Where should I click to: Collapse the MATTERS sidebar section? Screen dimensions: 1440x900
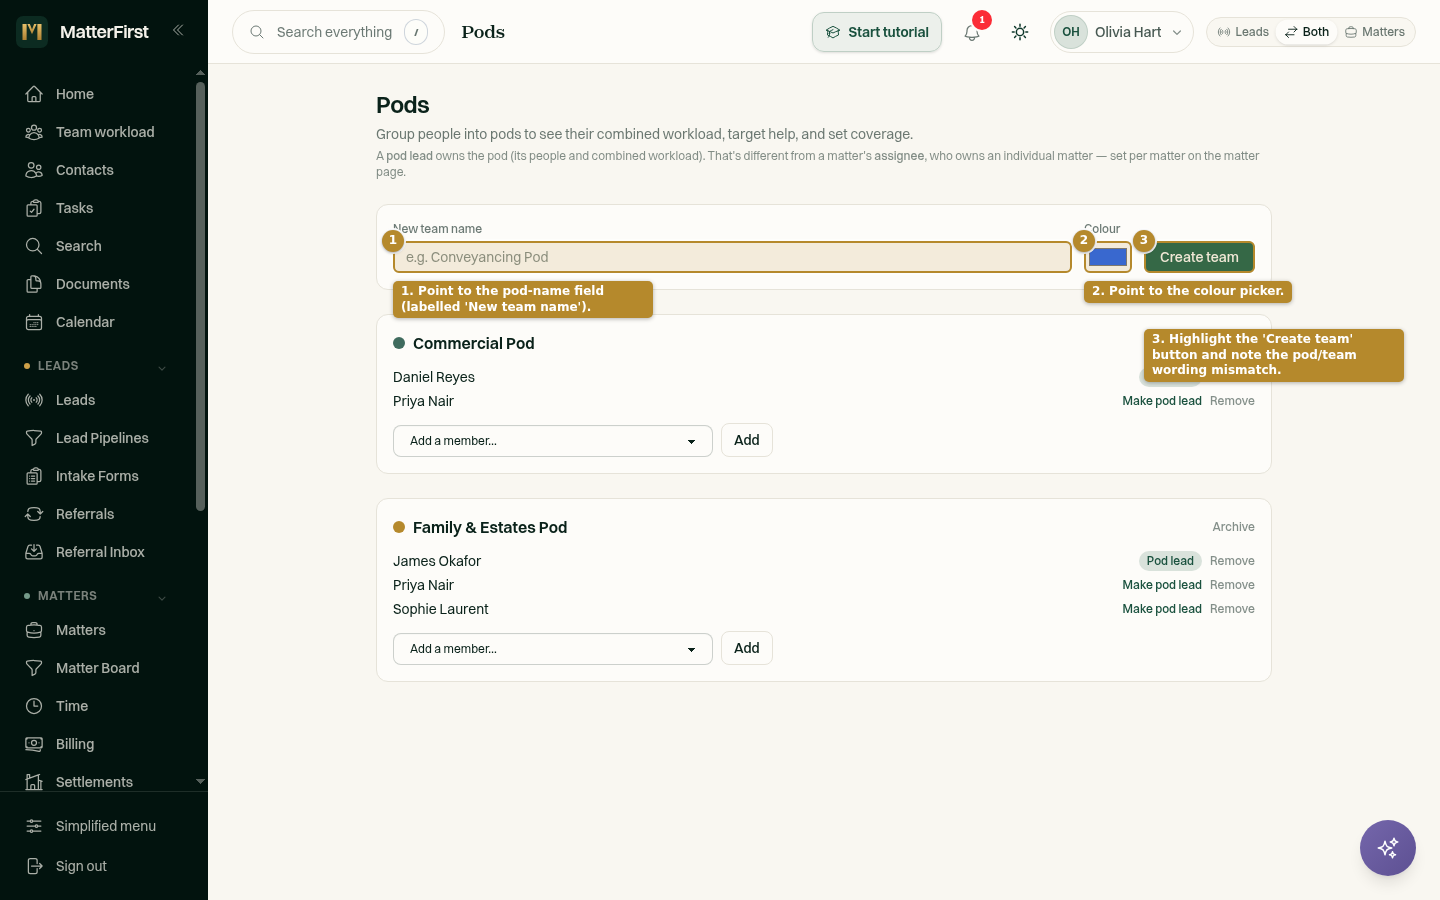tap(162, 597)
